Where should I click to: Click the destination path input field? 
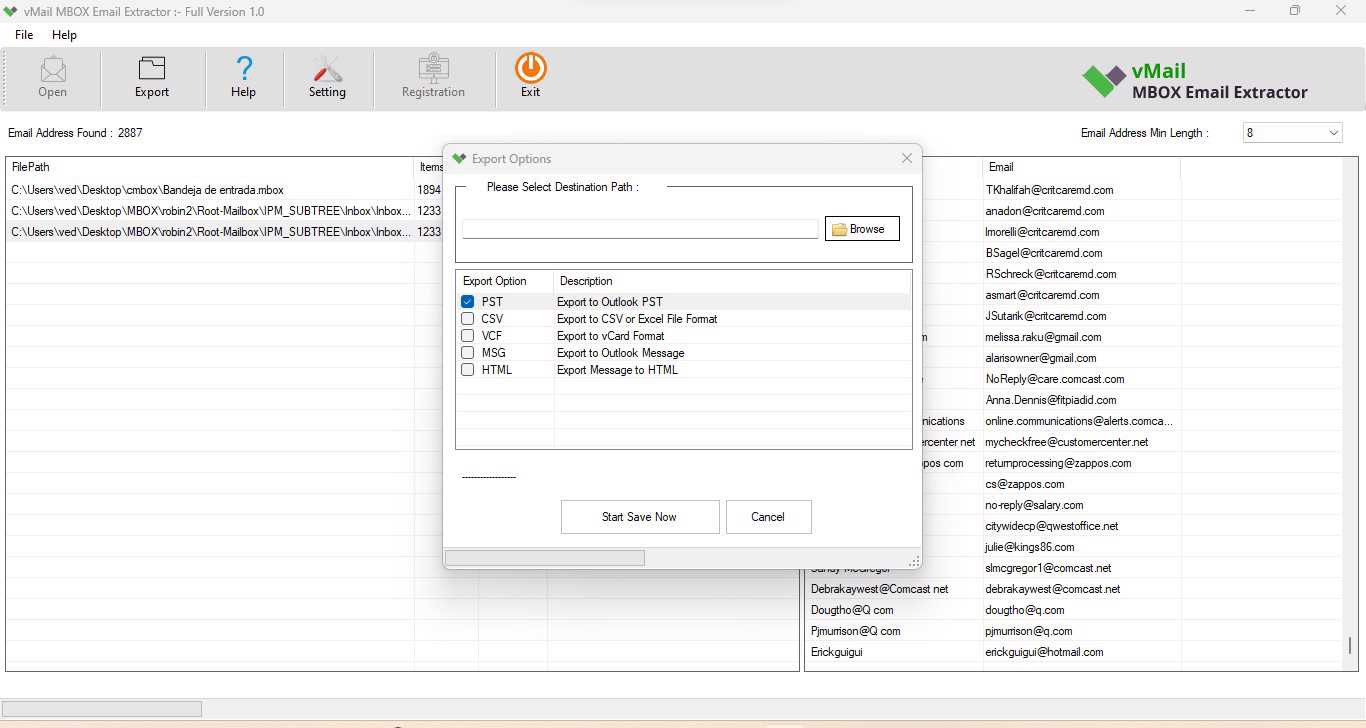click(640, 229)
